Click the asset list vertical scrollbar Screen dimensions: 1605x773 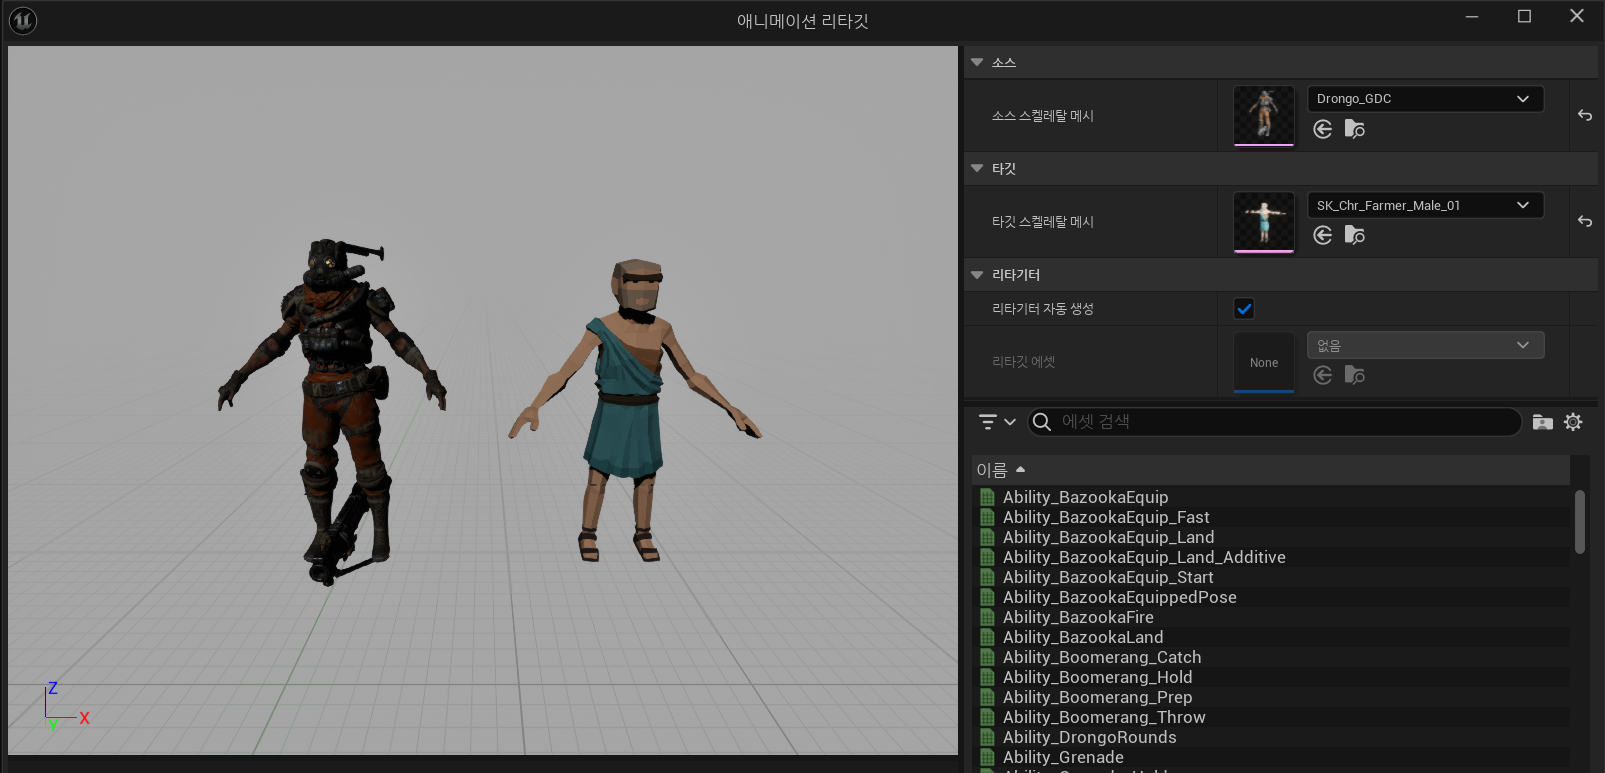point(1580,521)
